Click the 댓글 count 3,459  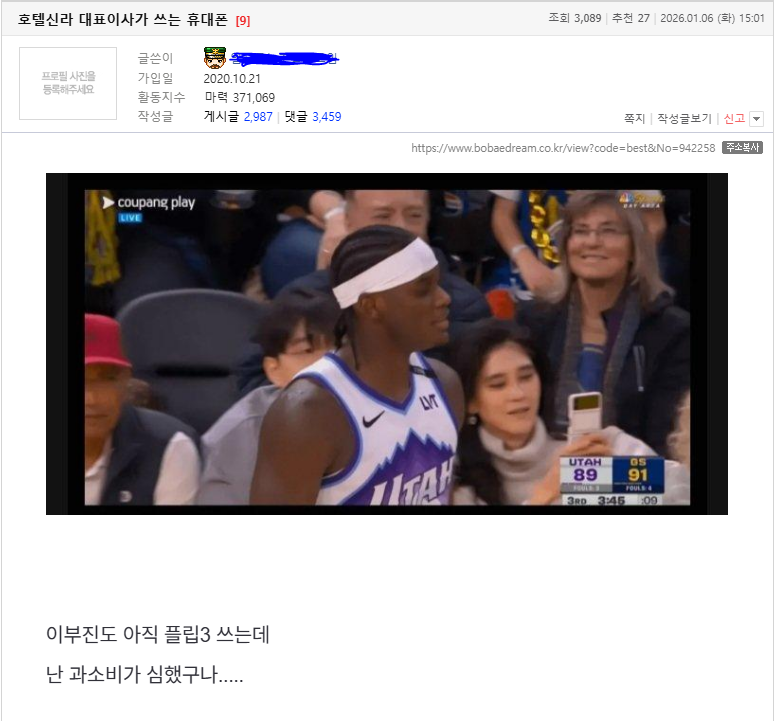(327, 117)
